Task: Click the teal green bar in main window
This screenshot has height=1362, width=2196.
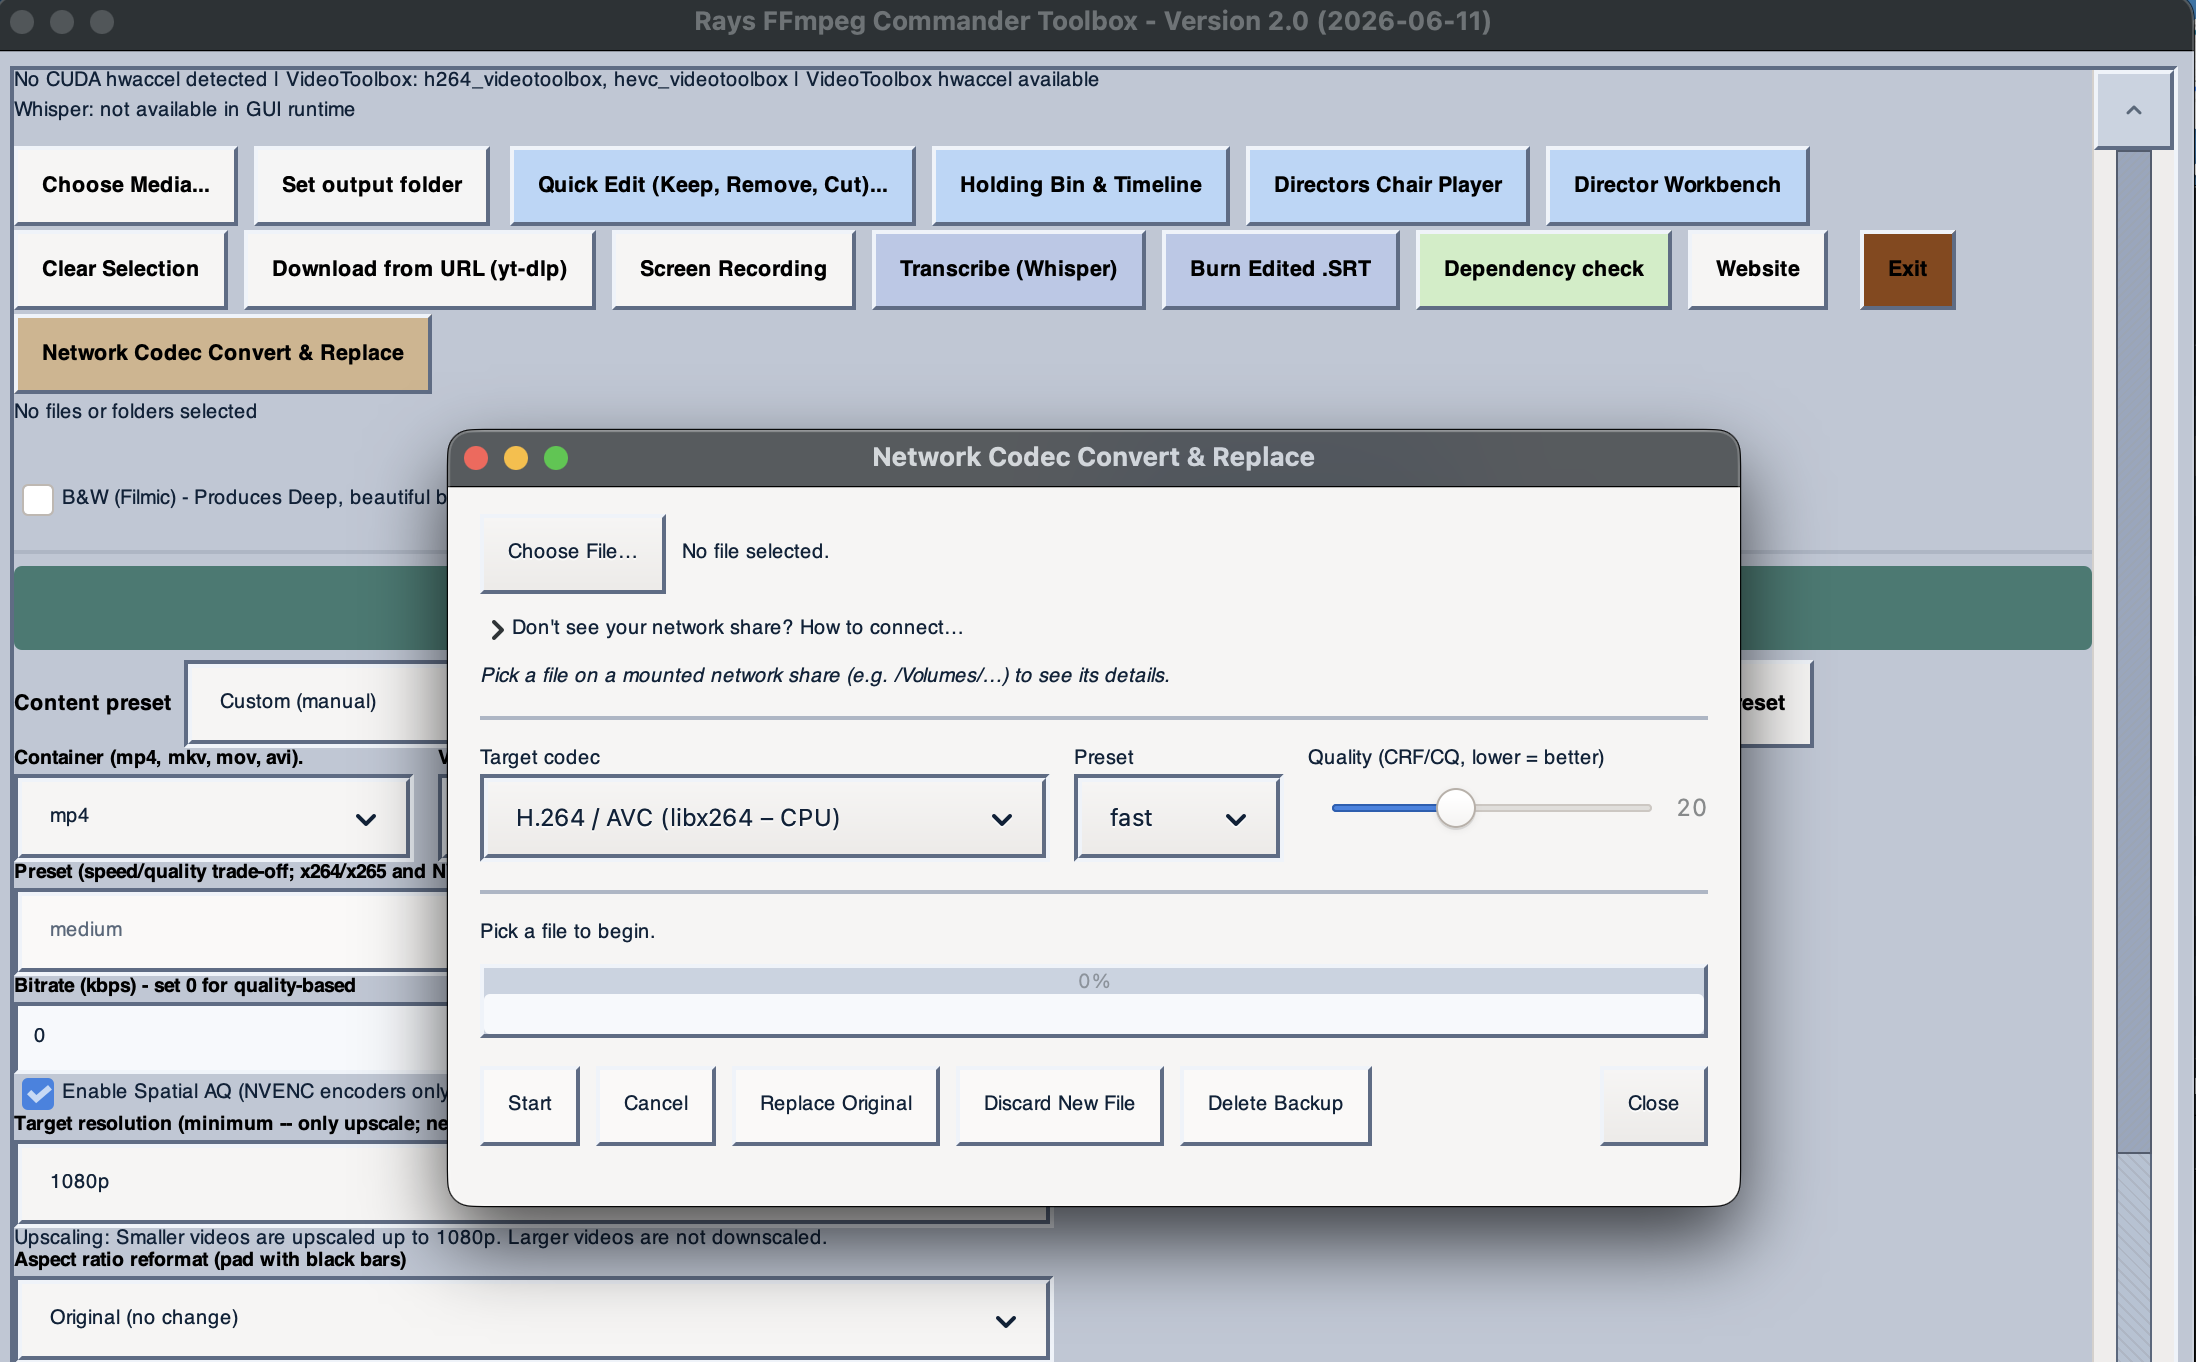Action: point(230,608)
